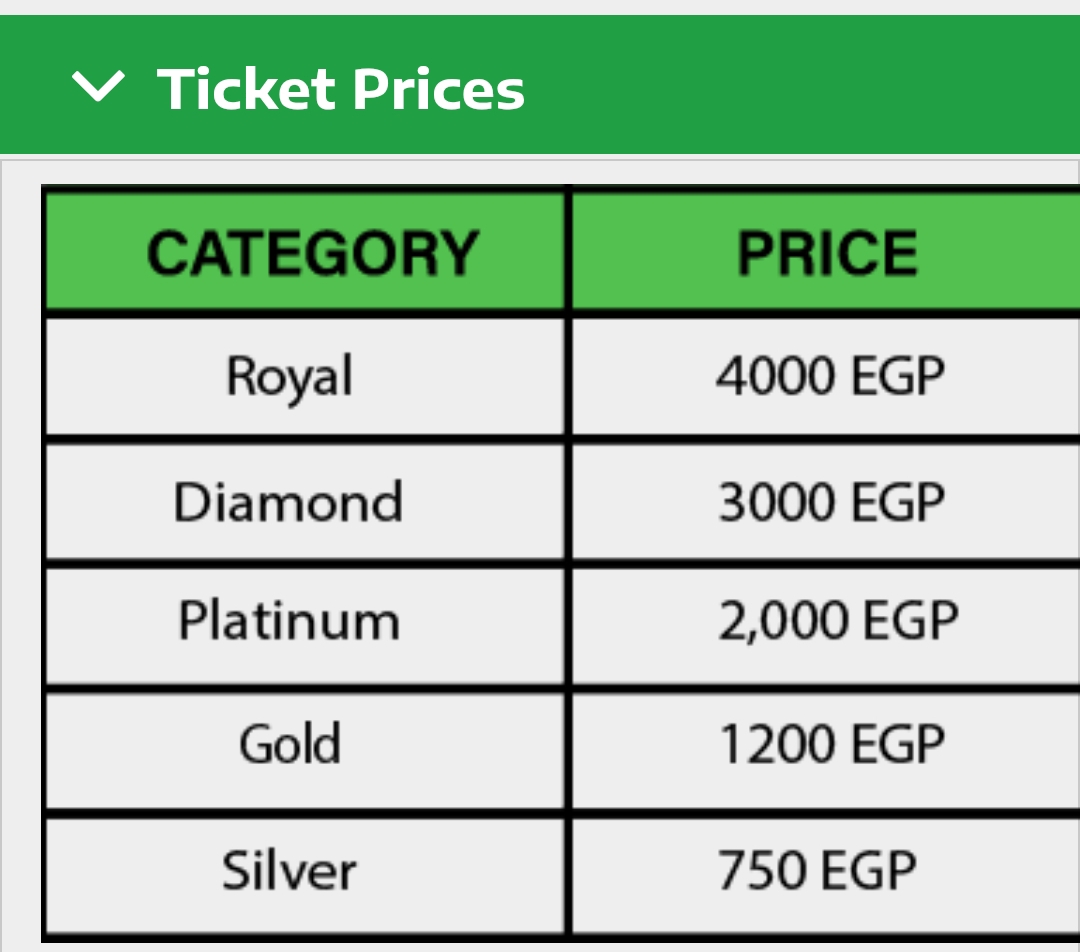Click the EGP label beside 1200
The image size is (1080, 952).
pyautogui.click(x=898, y=745)
